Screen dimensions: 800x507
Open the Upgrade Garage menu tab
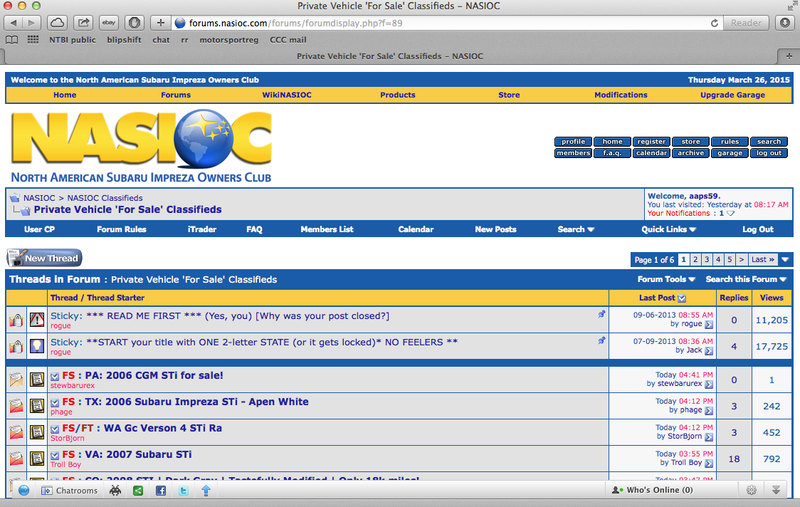pyautogui.click(x=732, y=95)
